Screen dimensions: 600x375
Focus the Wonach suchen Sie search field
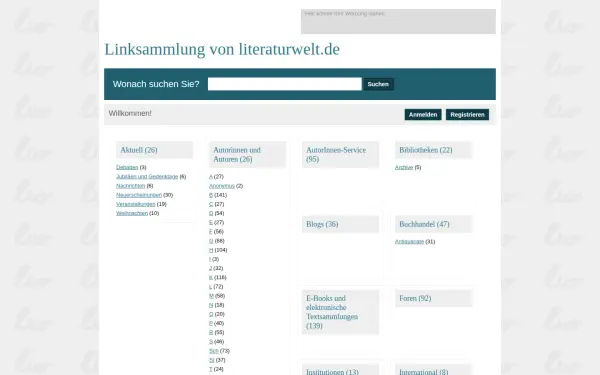pos(285,84)
